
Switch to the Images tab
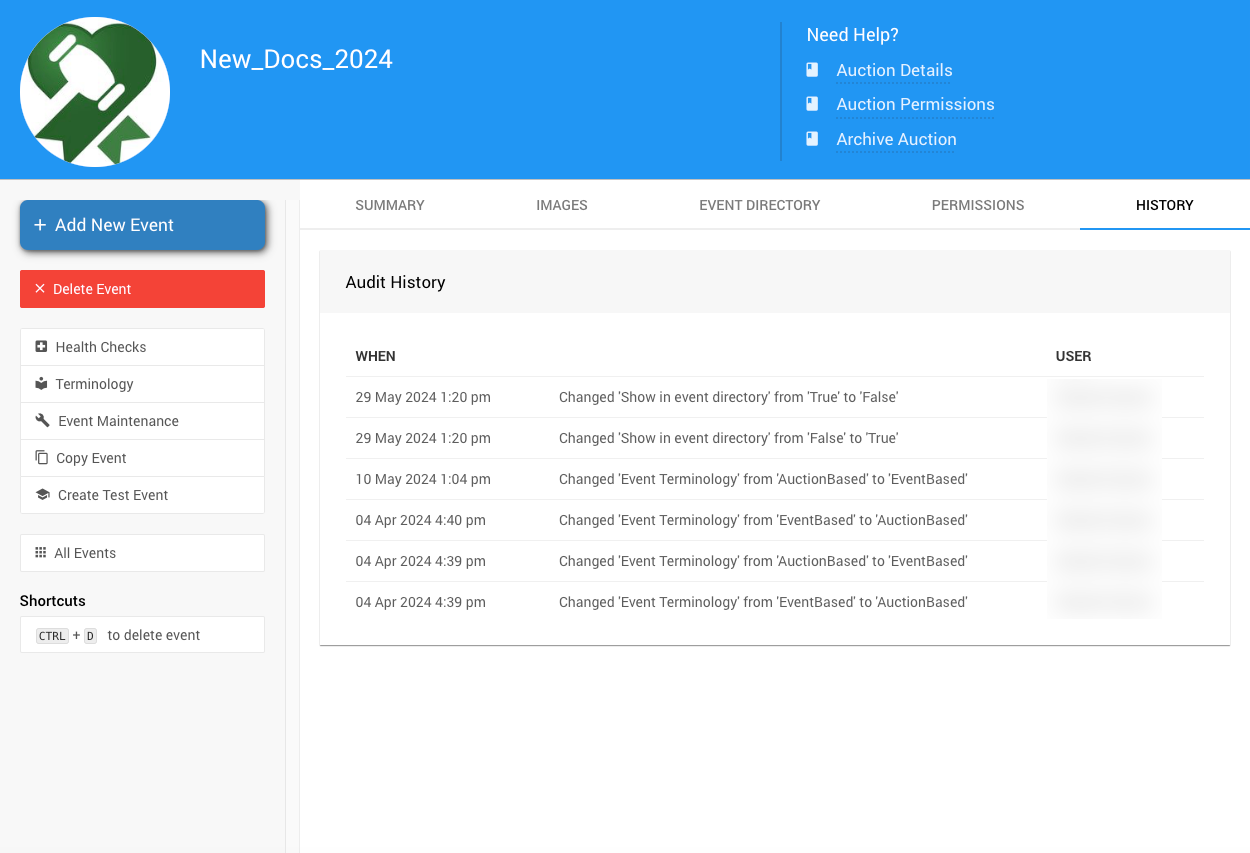click(562, 205)
